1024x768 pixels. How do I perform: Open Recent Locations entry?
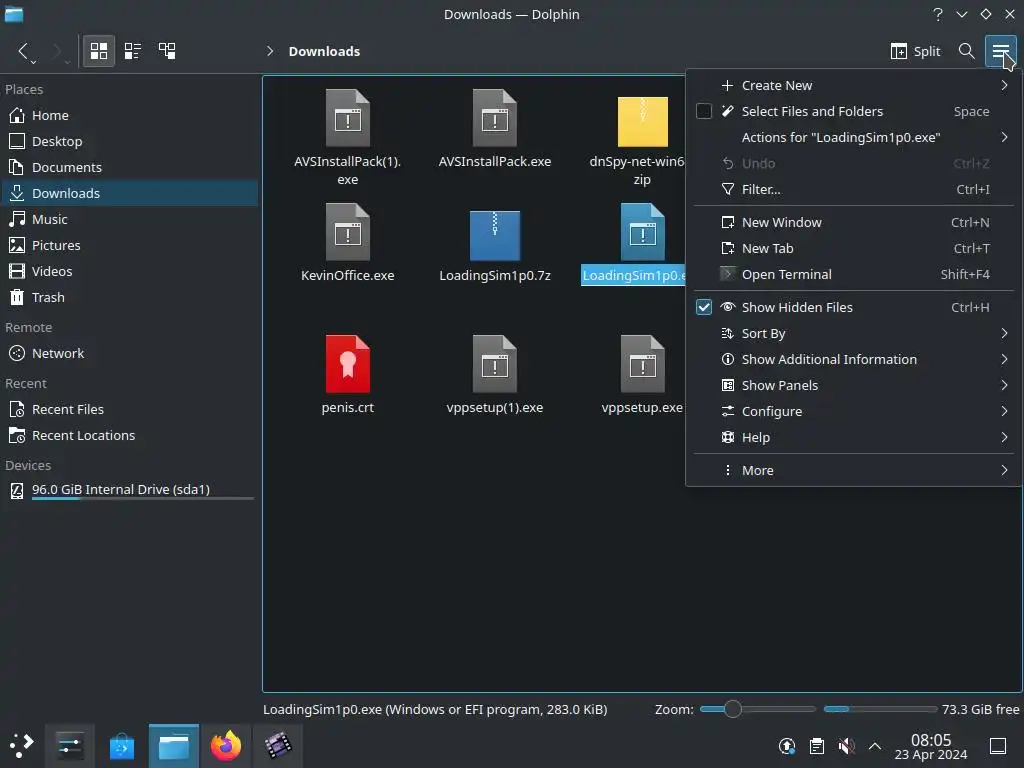pyautogui.click(x=131, y=436)
